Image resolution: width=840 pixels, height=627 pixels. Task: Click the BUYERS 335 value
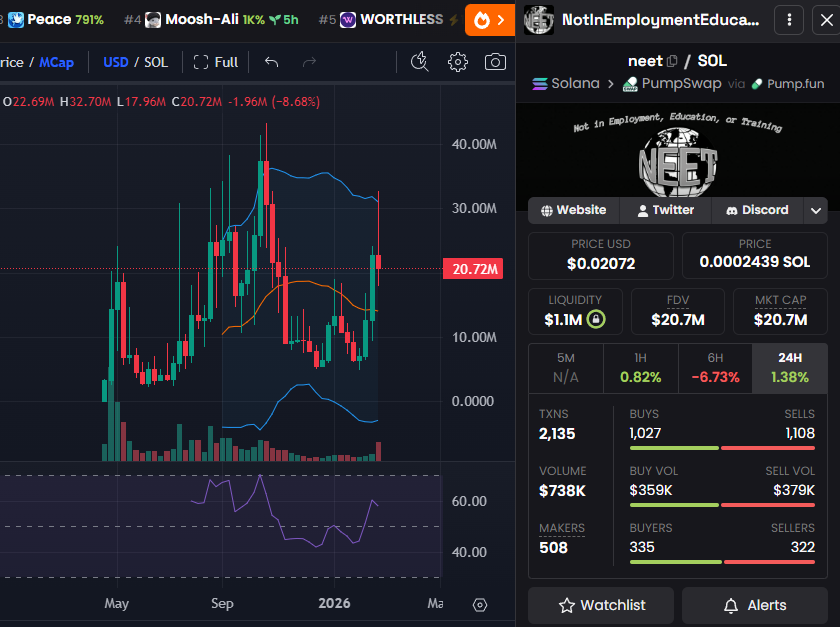pyautogui.click(x=642, y=547)
